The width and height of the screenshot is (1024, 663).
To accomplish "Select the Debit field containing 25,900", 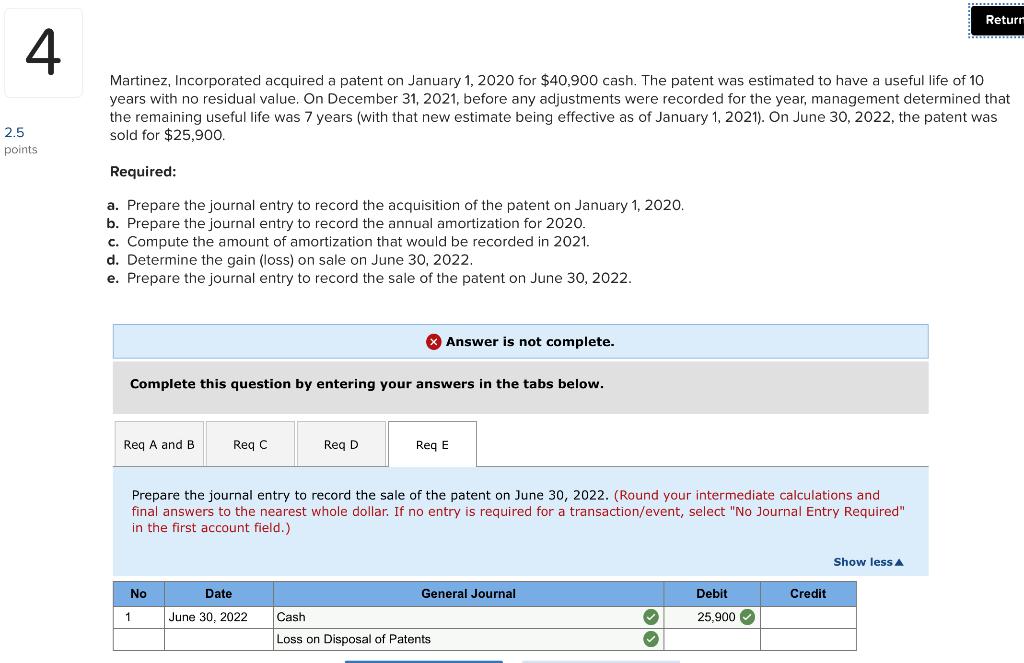I will click(711, 617).
